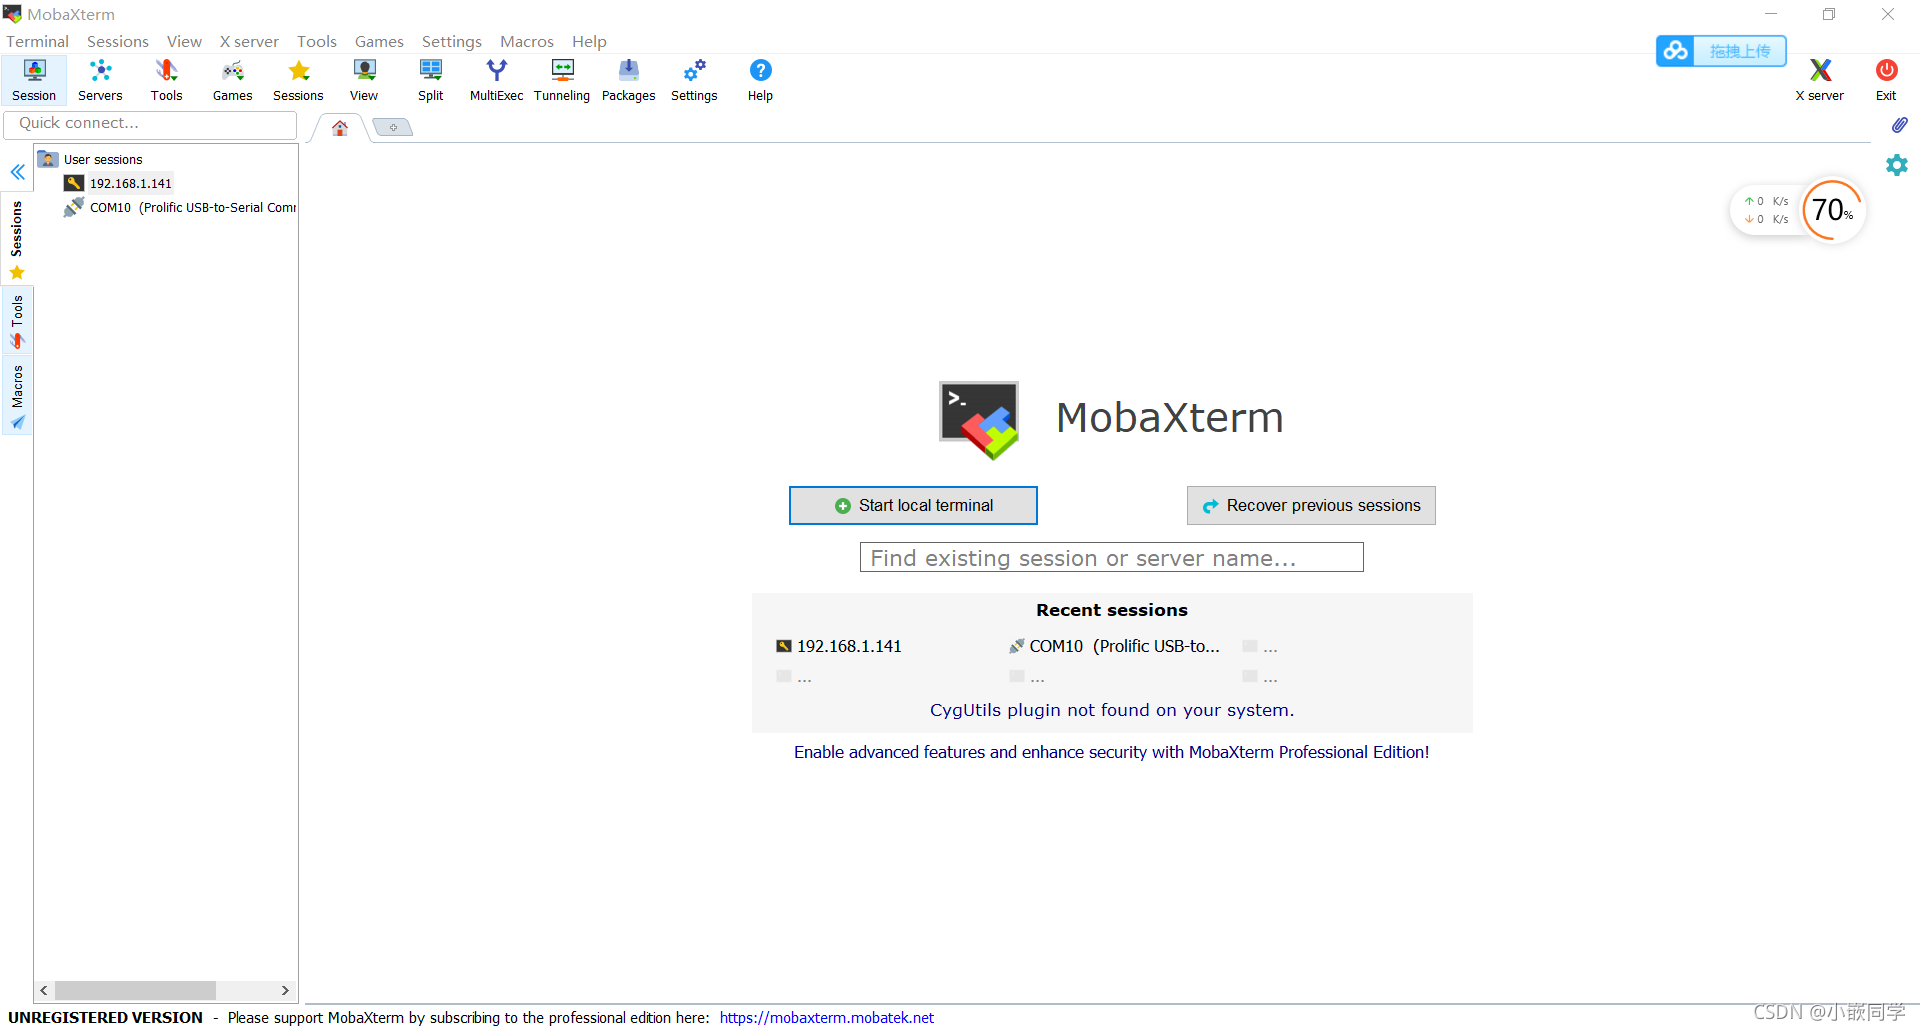This screenshot has height=1030, width=1920.
Task: Click the sidebar scrollbar right arrow
Action: (285, 990)
